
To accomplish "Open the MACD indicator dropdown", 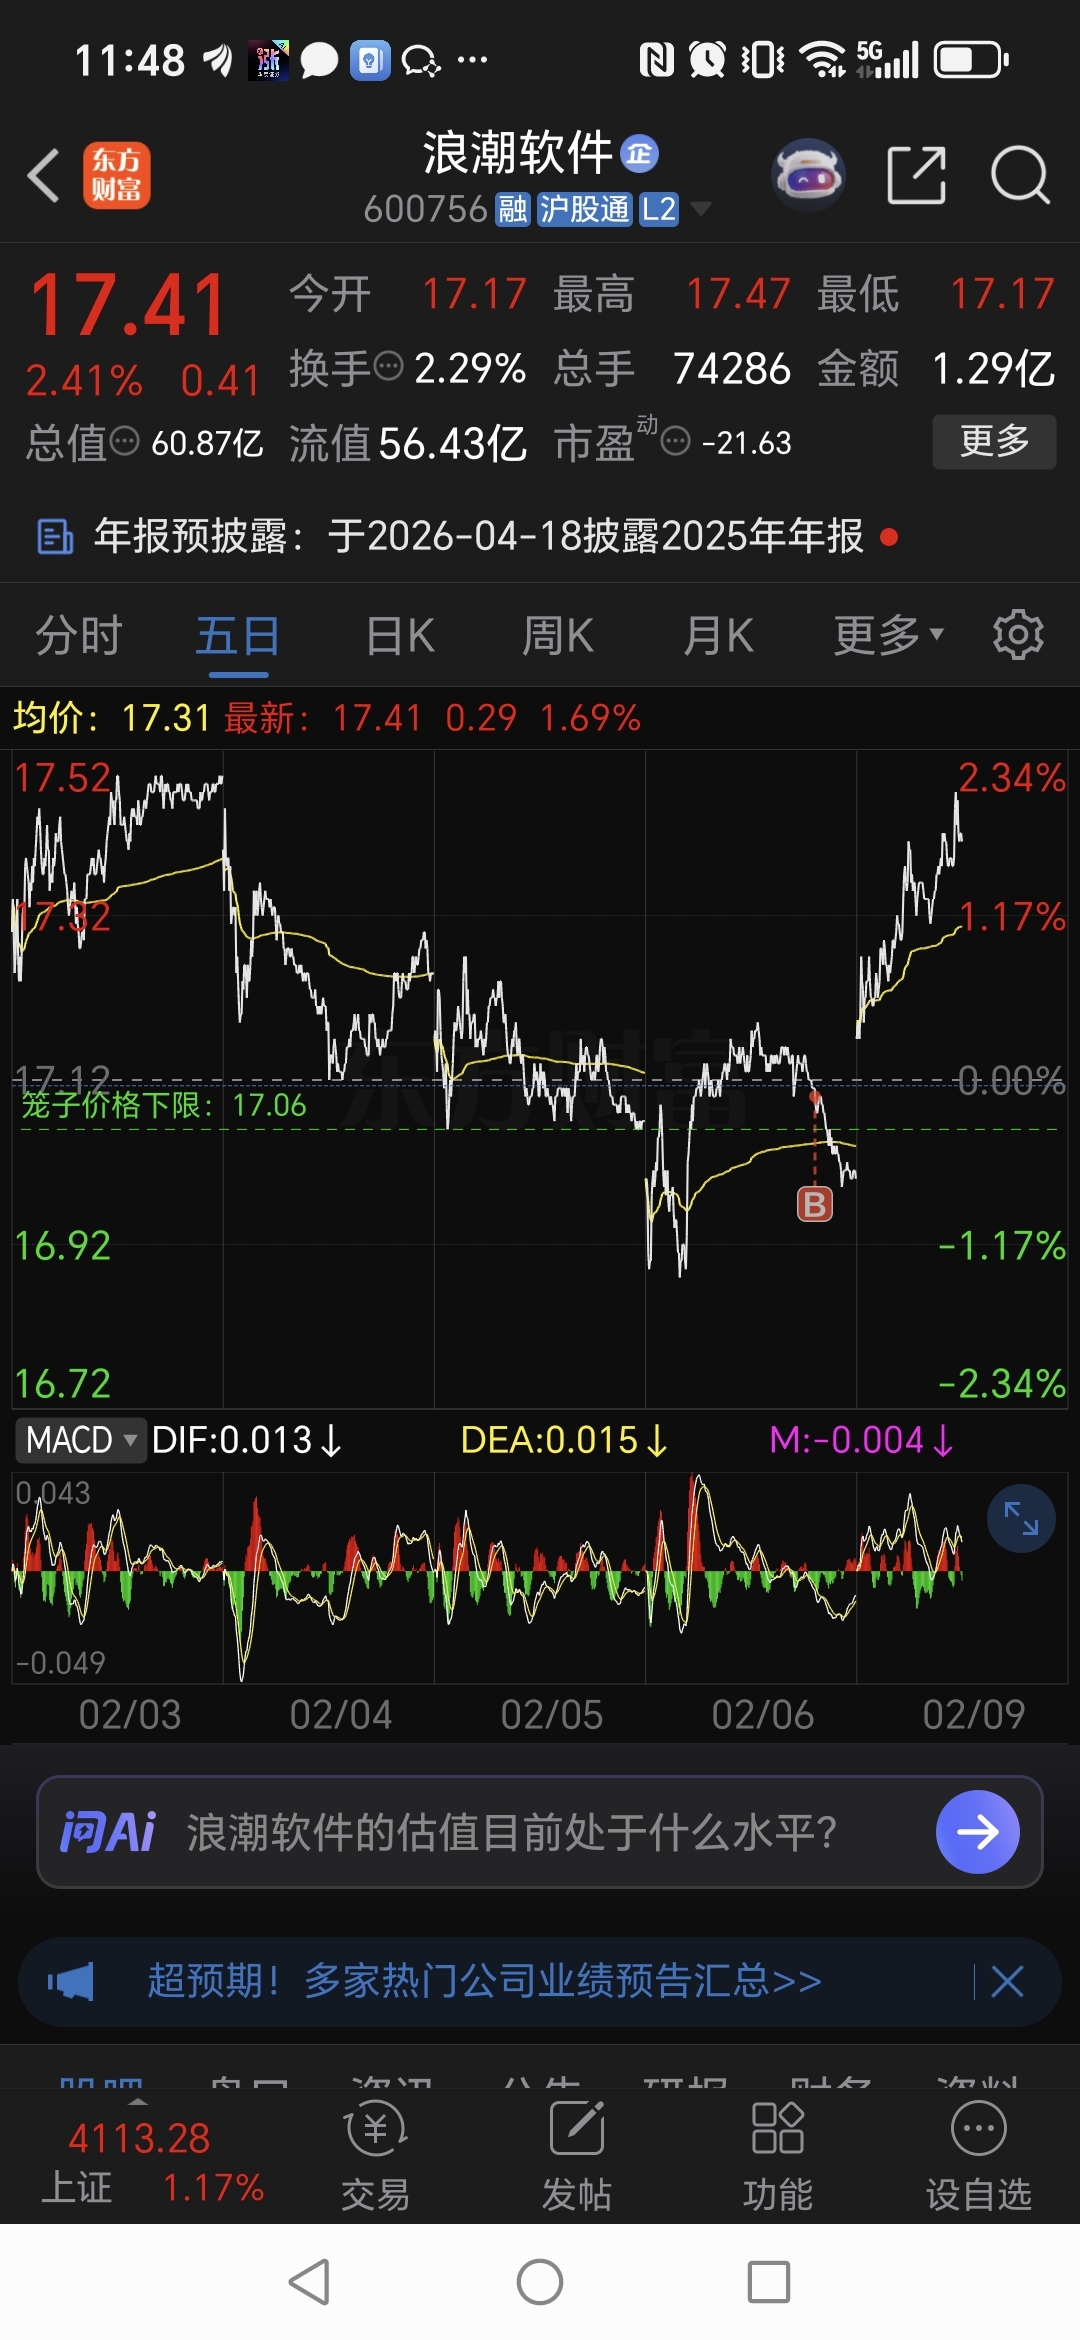I will coord(80,1440).
